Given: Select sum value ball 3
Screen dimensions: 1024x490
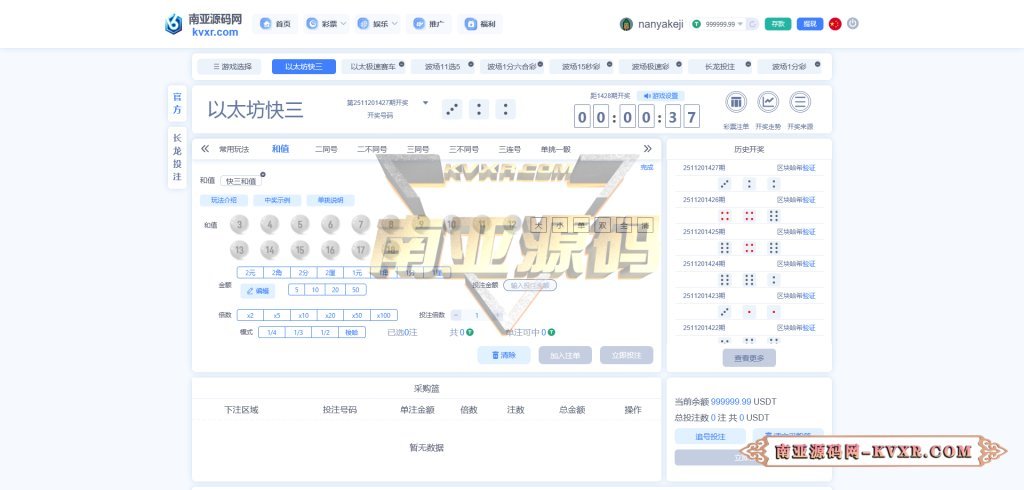Looking at the screenshot, I should point(240,225).
